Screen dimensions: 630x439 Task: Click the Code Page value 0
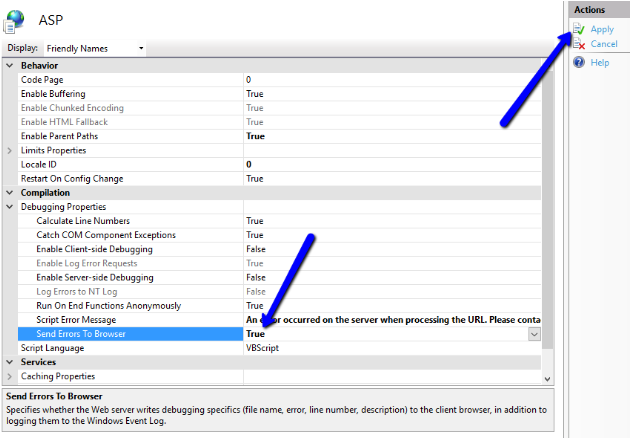coord(248,80)
